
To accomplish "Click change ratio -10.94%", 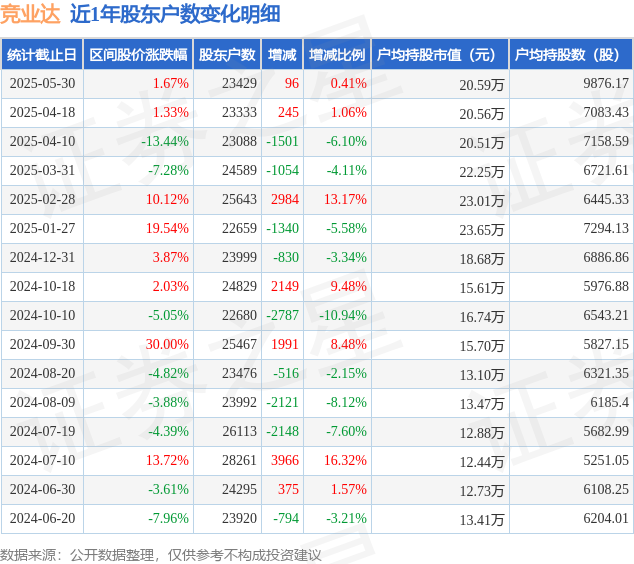I will pyautogui.click(x=343, y=315).
